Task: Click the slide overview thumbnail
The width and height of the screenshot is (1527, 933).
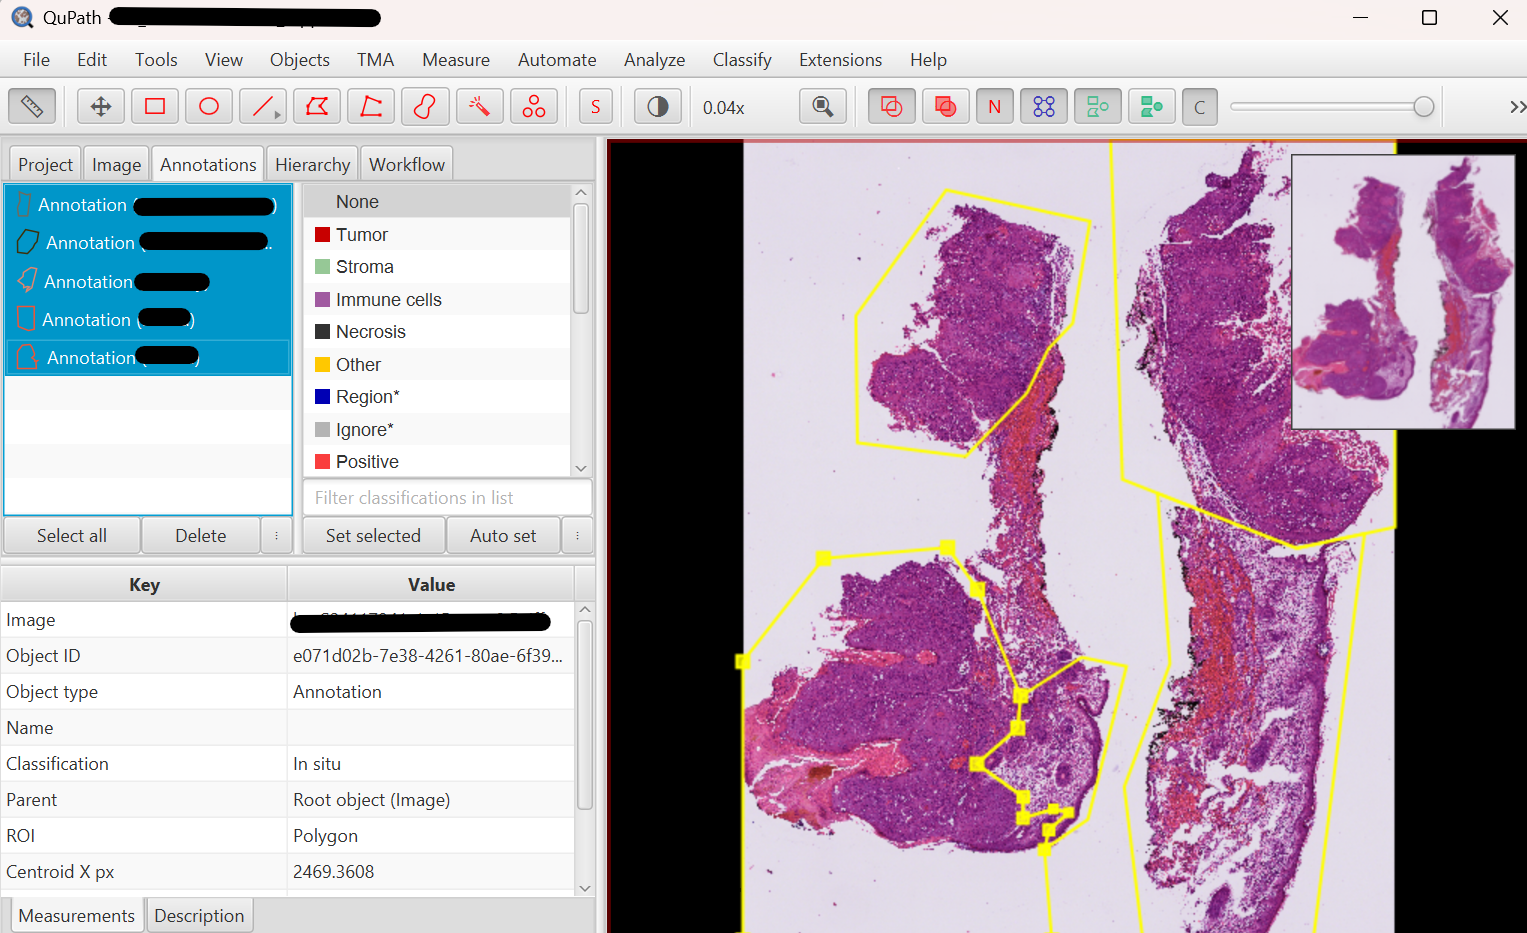Action: (1403, 291)
